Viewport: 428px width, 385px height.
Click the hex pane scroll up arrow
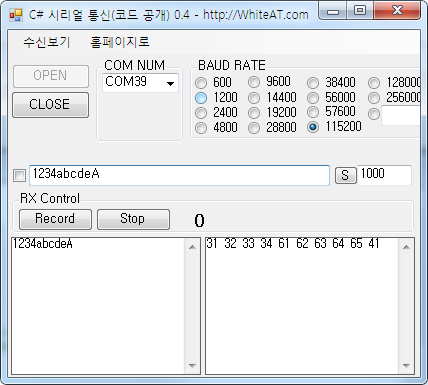pos(406,247)
